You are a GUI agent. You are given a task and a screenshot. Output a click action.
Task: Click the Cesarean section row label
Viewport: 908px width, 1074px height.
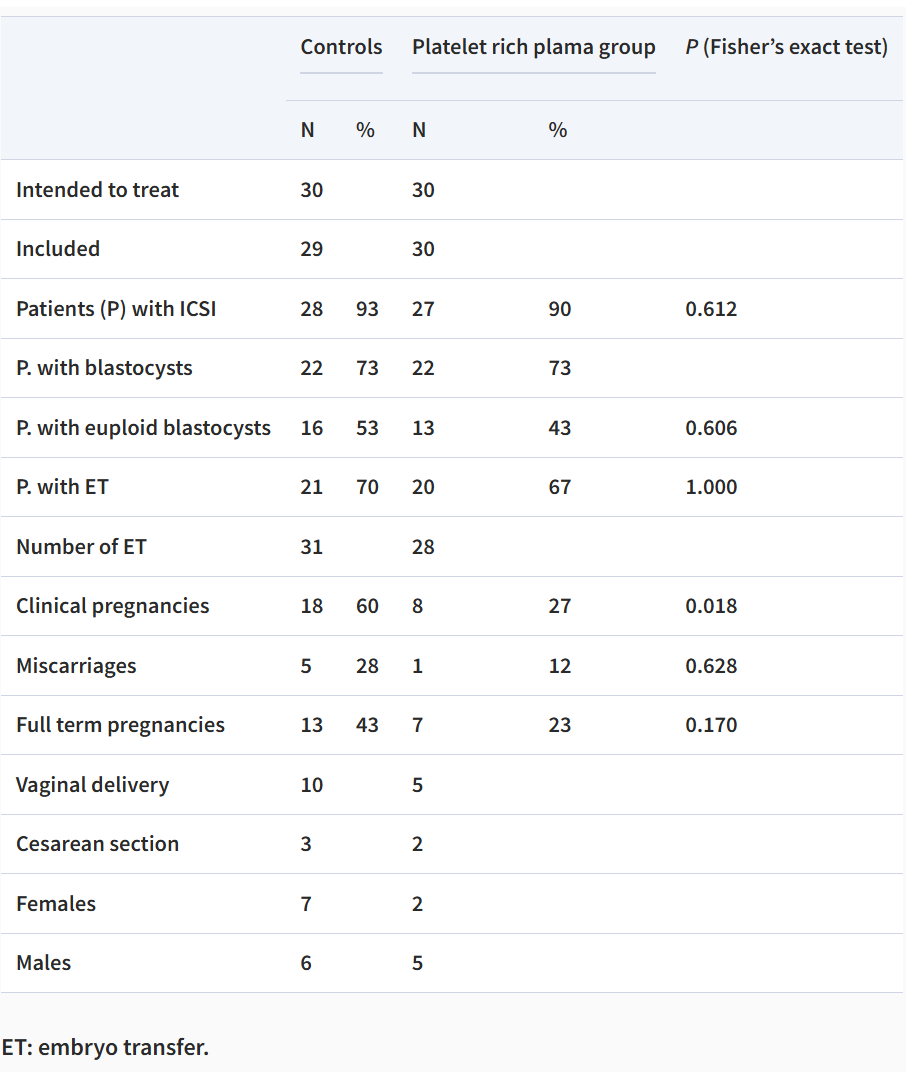[97, 844]
